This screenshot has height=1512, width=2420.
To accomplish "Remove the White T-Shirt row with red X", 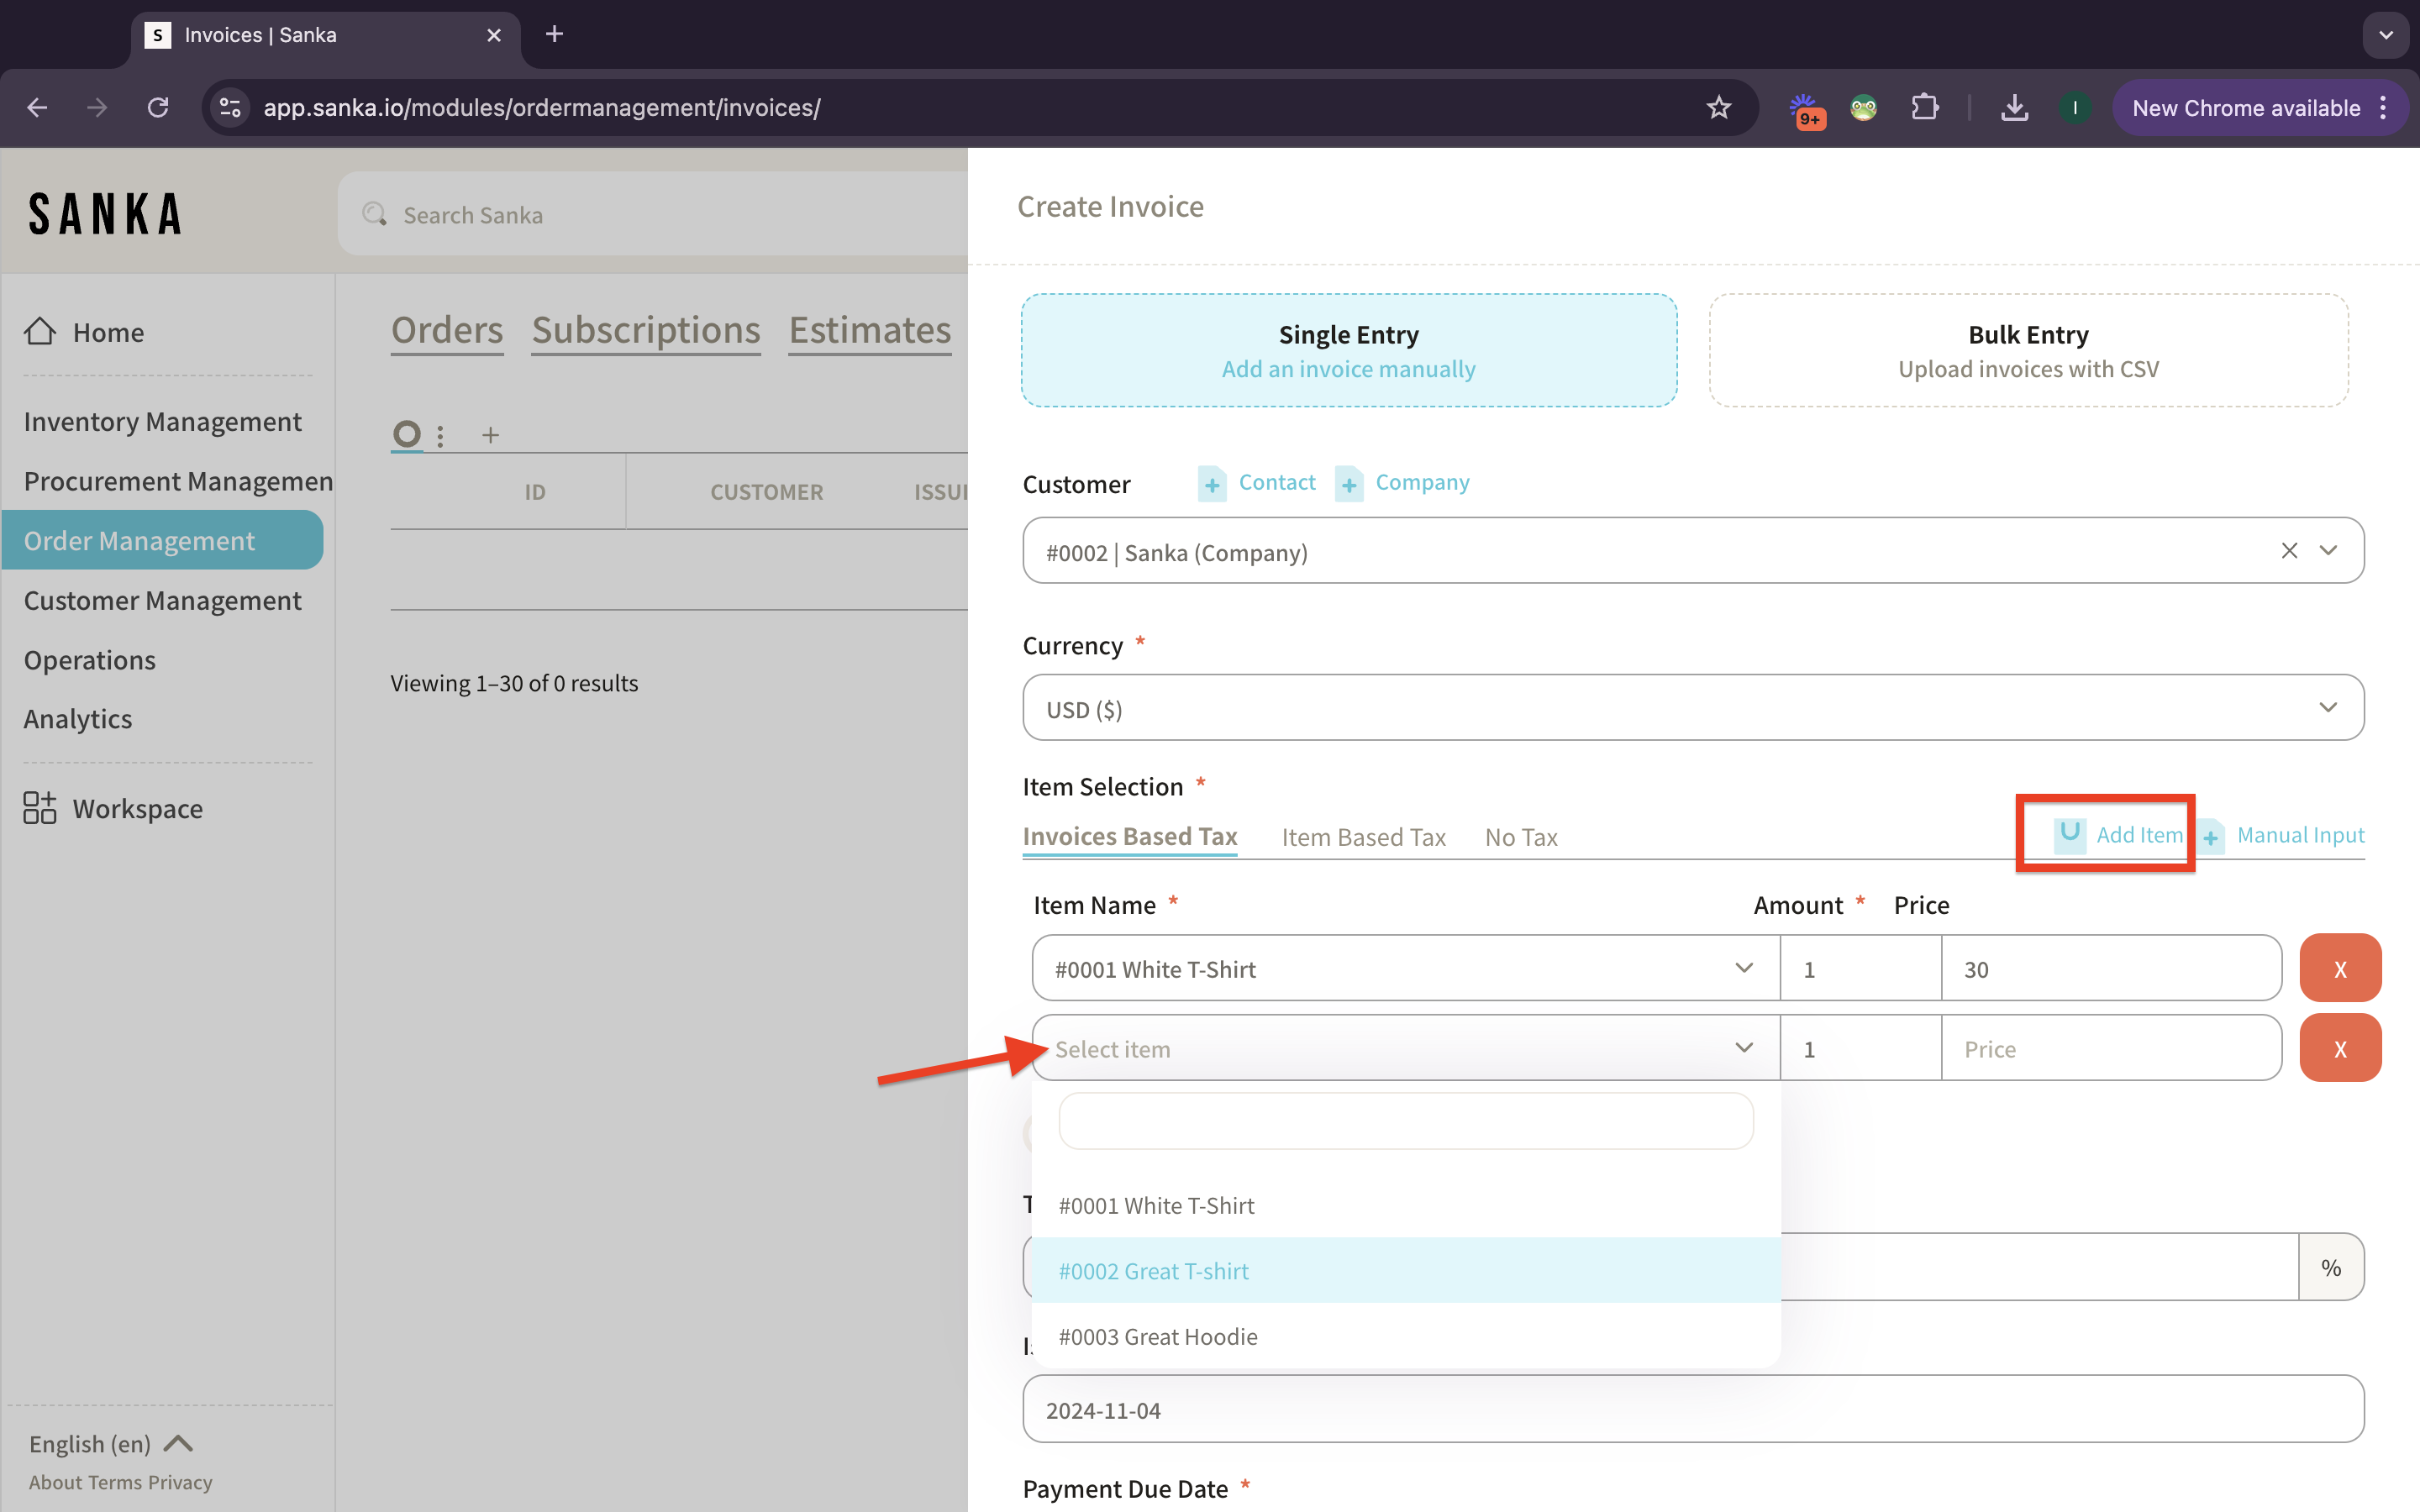I will (x=2340, y=968).
